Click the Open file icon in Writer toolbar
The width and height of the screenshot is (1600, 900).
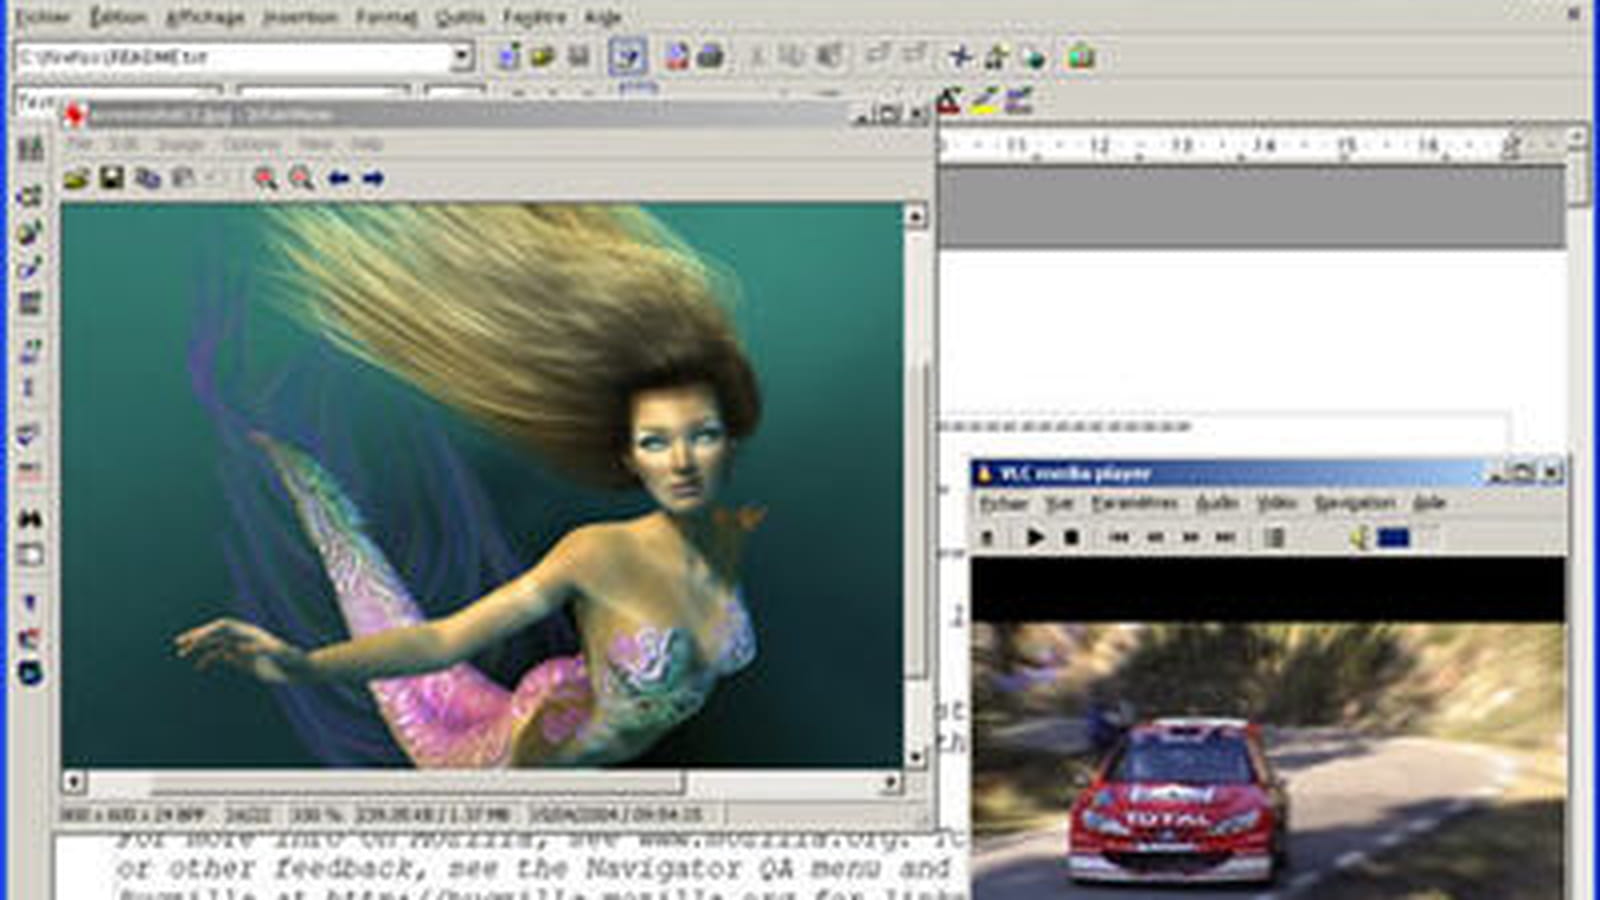(543, 56)
